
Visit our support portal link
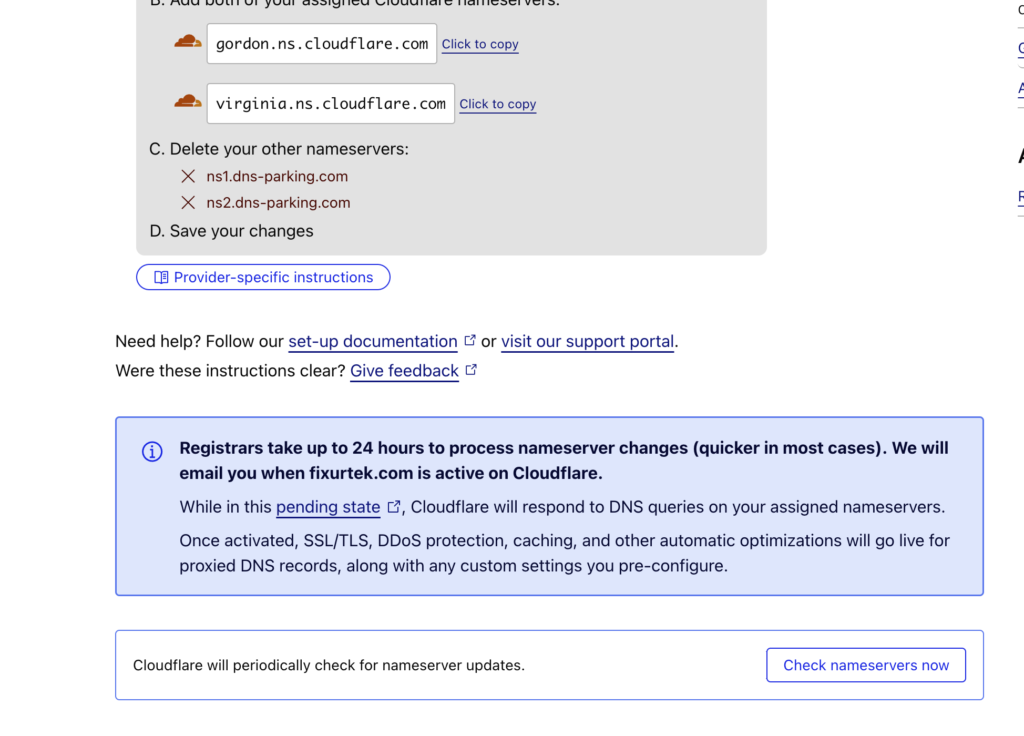pyautogui.click(x=587, y=342)
